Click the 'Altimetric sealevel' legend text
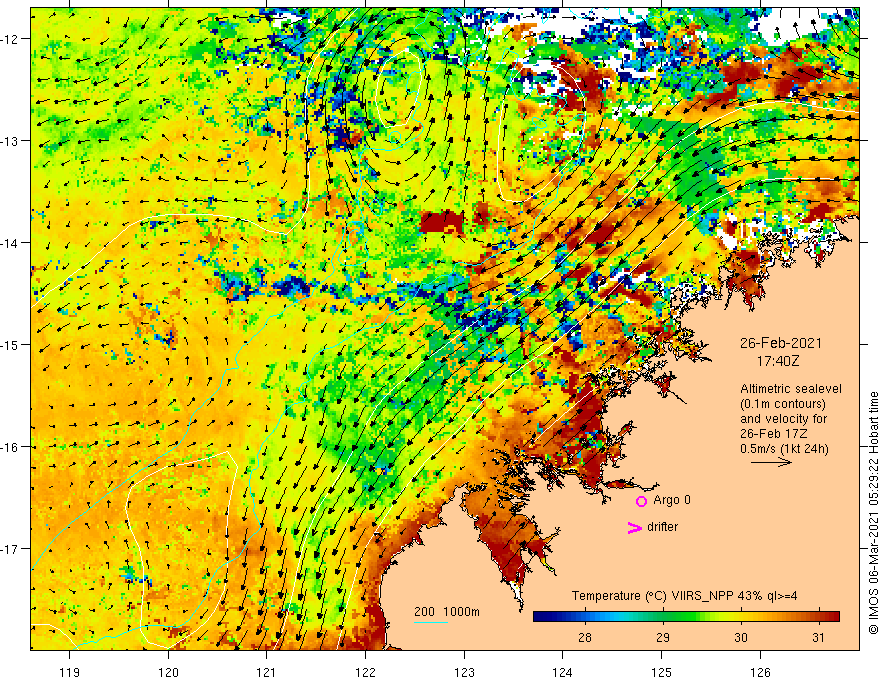The width and height of the screenshot is (880, 680). (791, 389)
